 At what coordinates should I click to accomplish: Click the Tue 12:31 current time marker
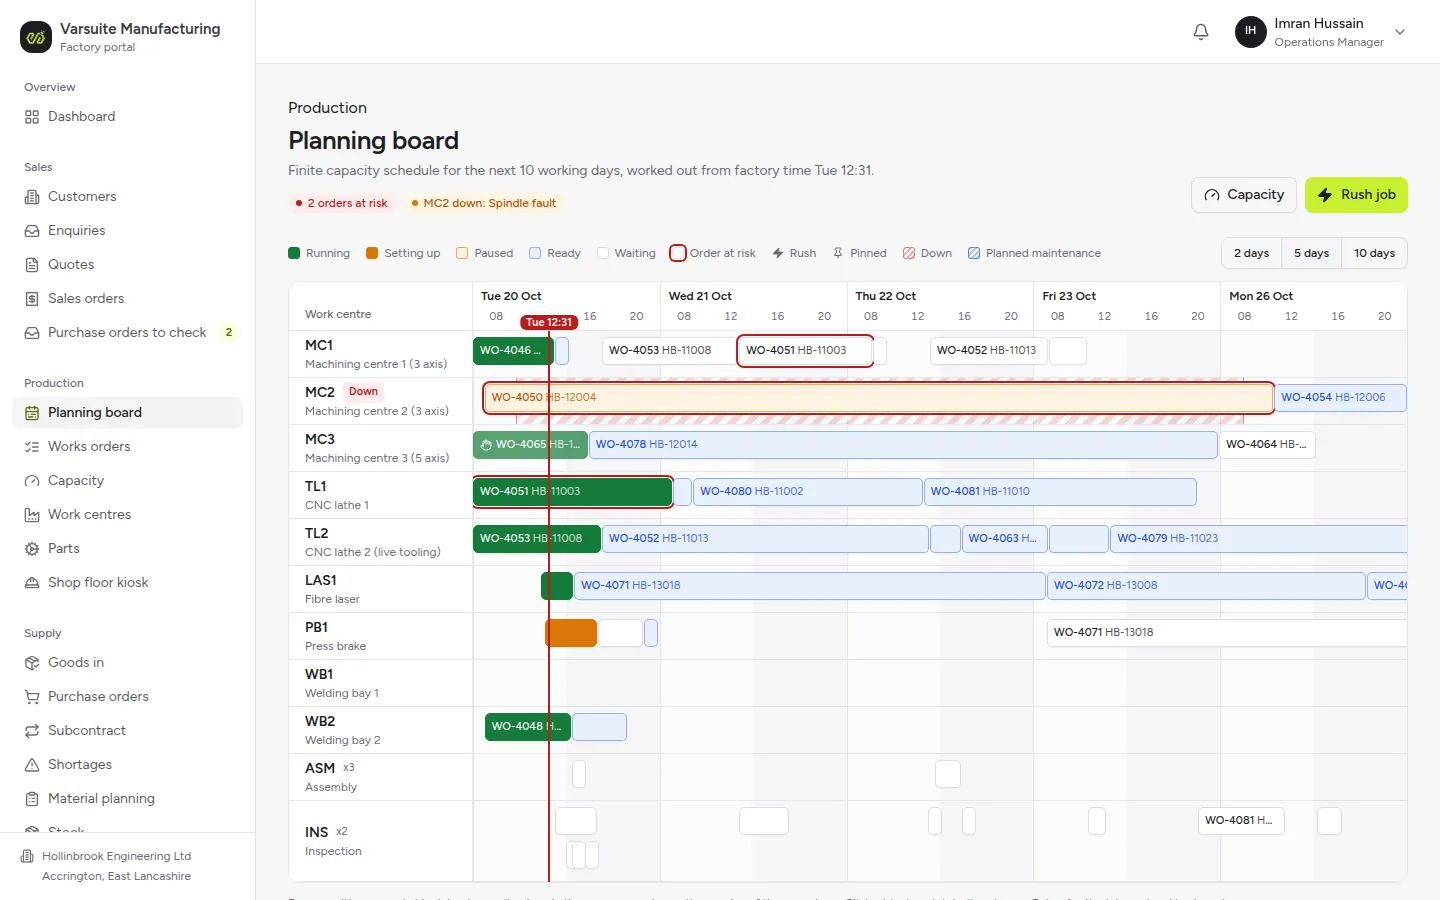tap(549, 322)
